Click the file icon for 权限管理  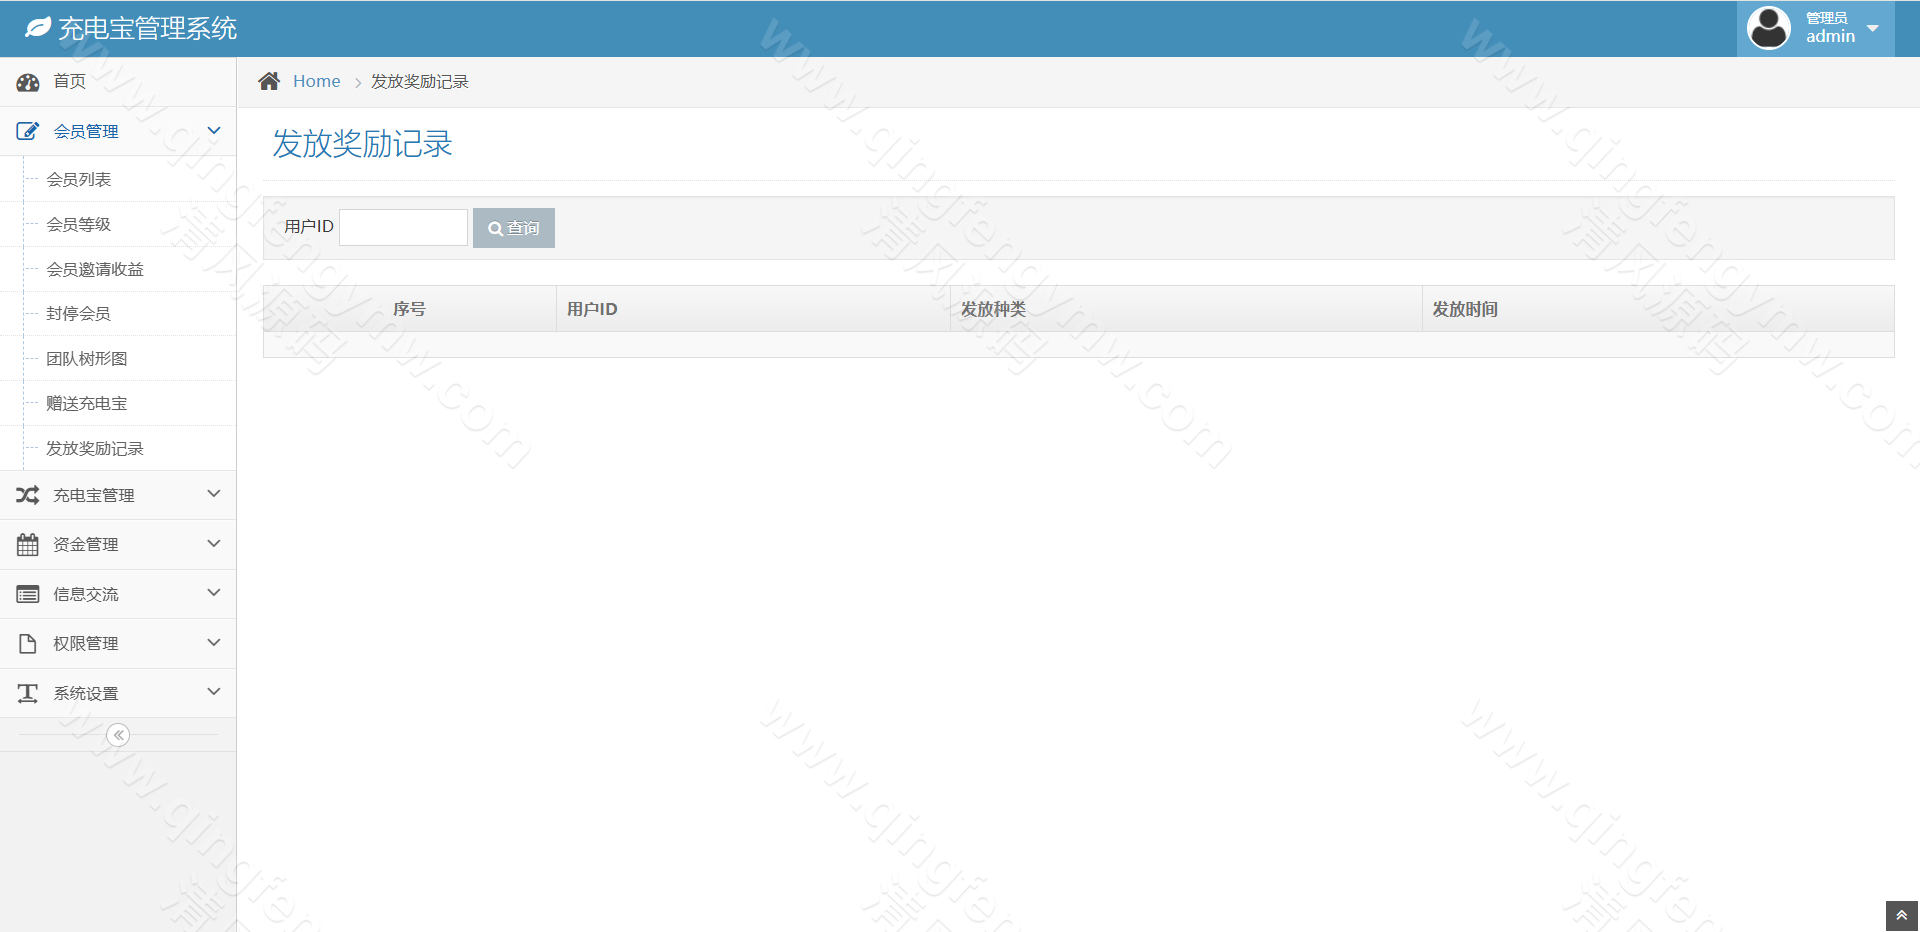click(x=28, y=644)
